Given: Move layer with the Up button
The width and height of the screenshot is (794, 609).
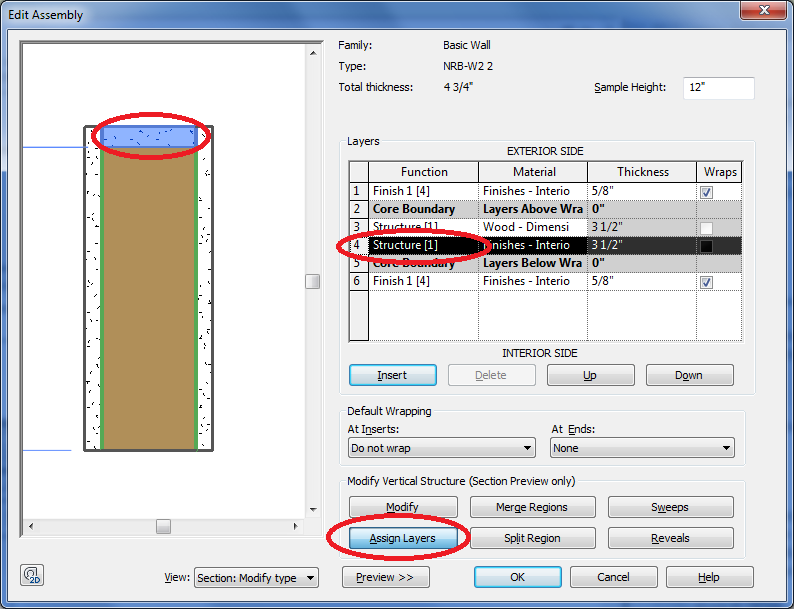Looking at the screenshot, I should click(x=590, y=375).
